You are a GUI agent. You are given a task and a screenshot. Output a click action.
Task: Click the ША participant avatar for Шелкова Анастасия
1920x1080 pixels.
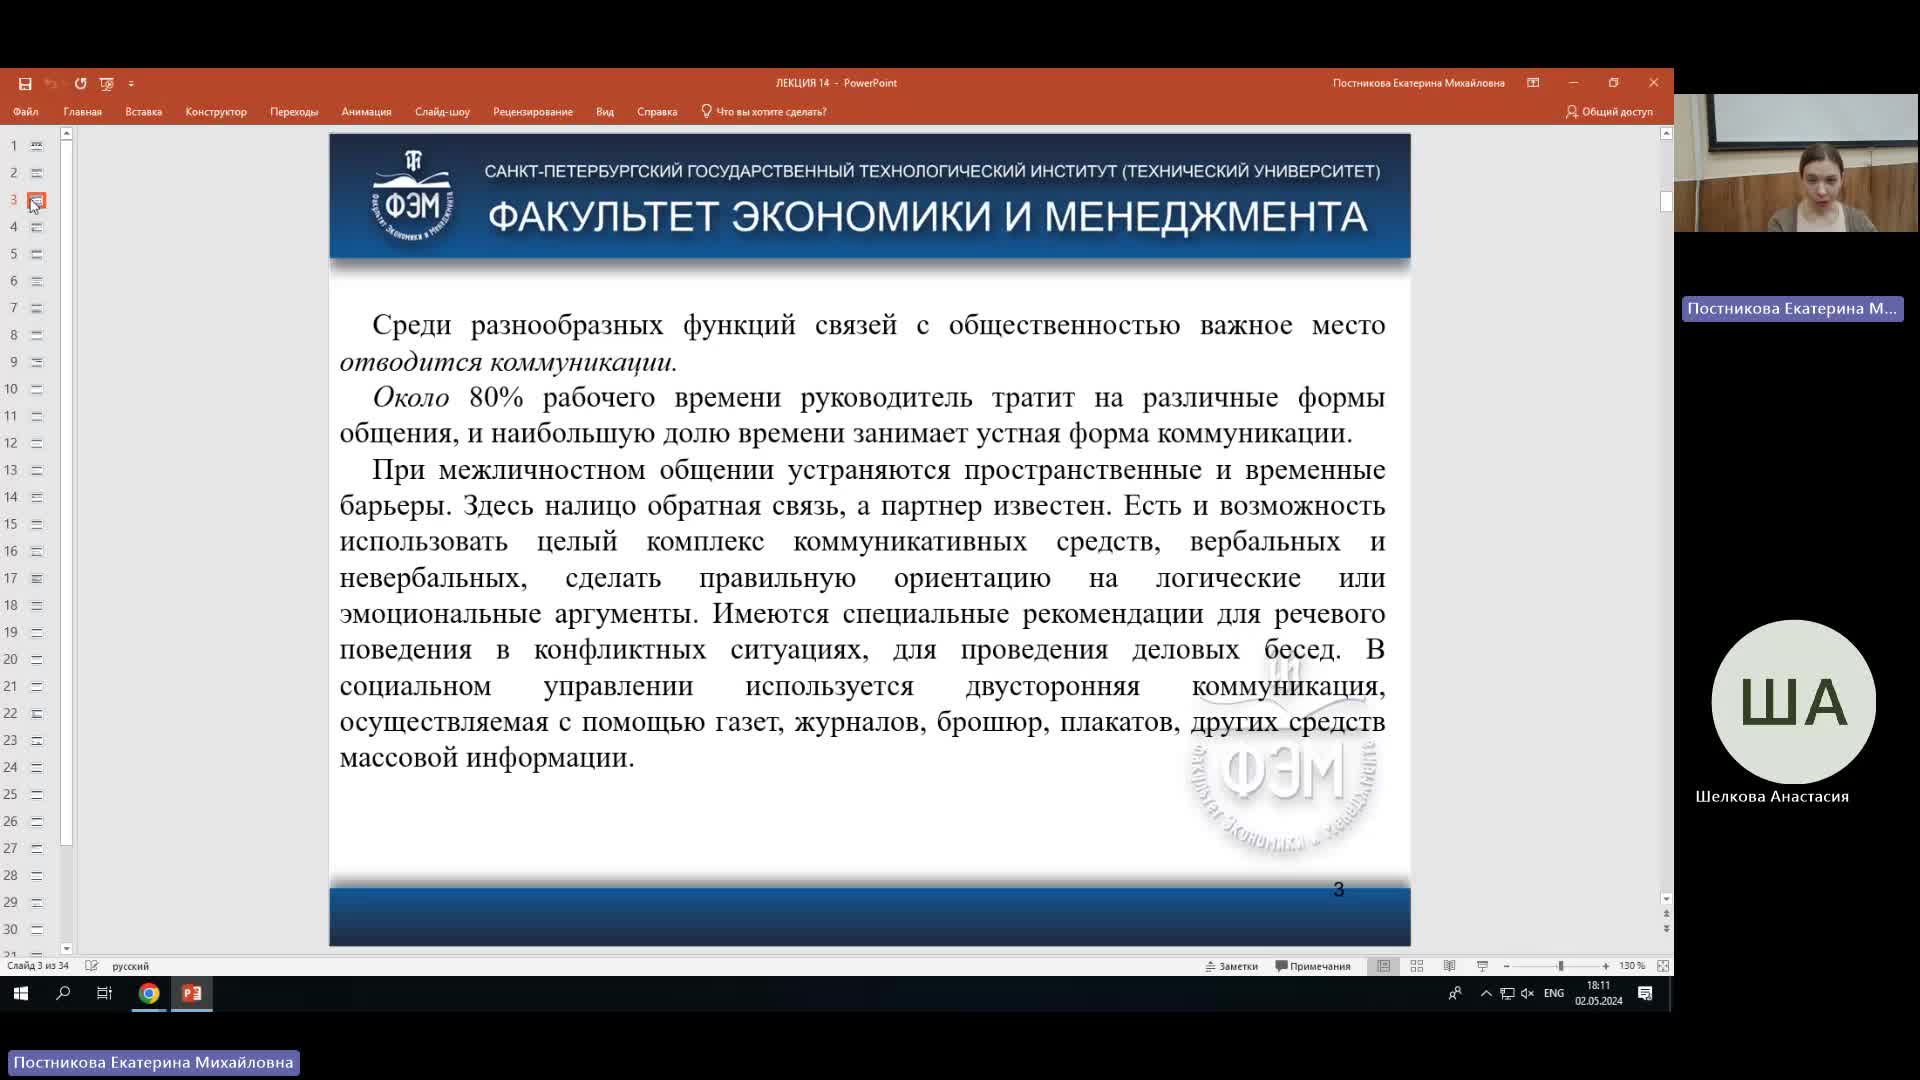[x=1793, y=702]
